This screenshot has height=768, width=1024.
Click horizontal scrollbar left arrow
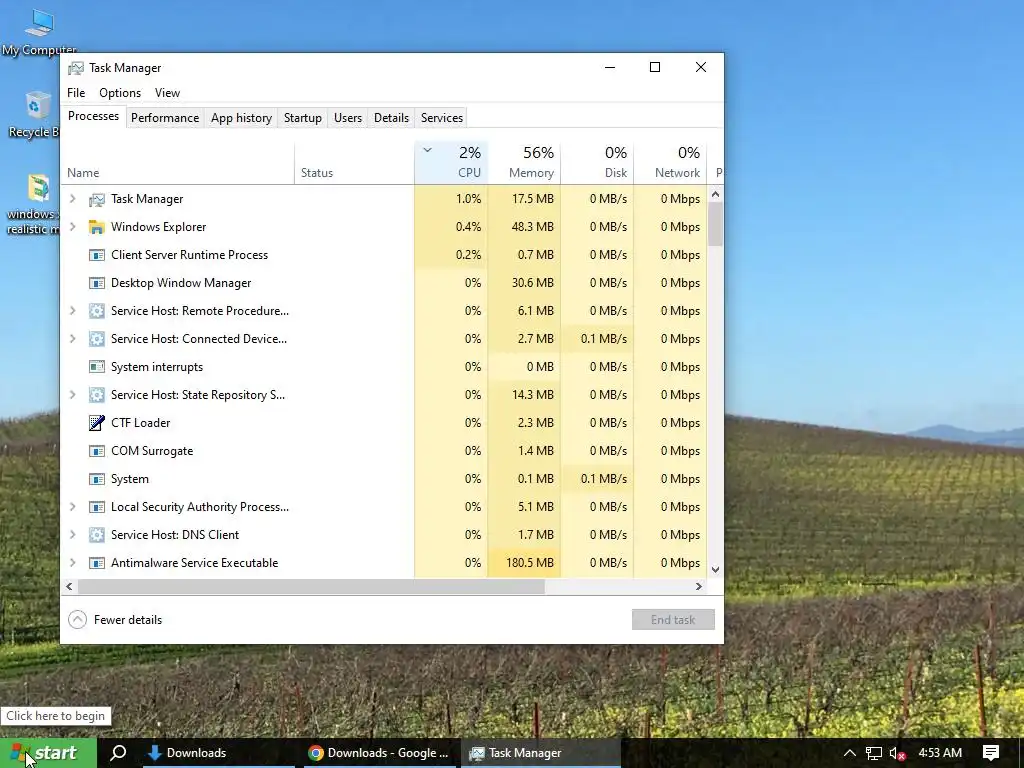pos(69,586)
